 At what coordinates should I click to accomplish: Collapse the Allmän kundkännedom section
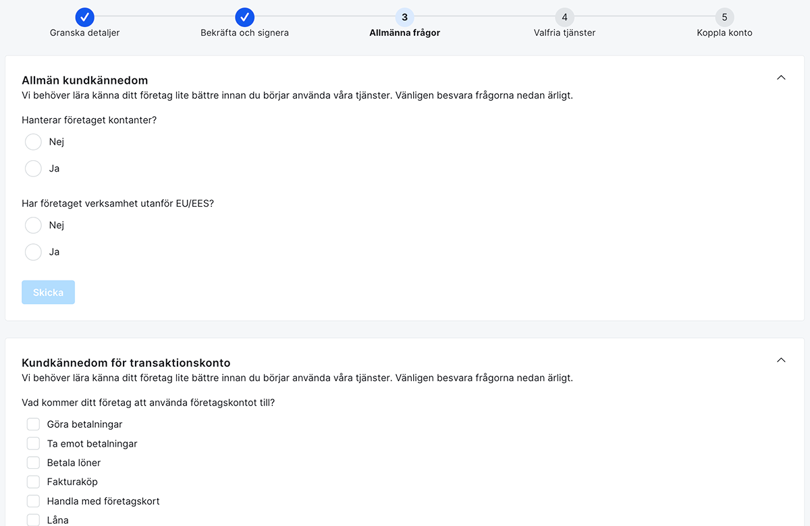pos(781,78)
